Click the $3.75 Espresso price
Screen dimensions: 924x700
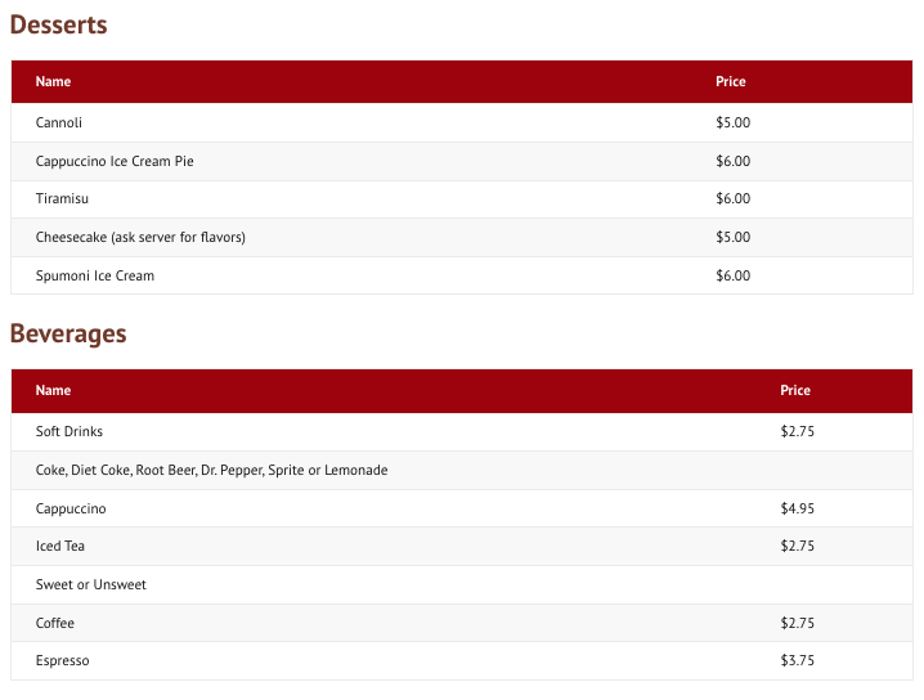click(x=797, y=661)
